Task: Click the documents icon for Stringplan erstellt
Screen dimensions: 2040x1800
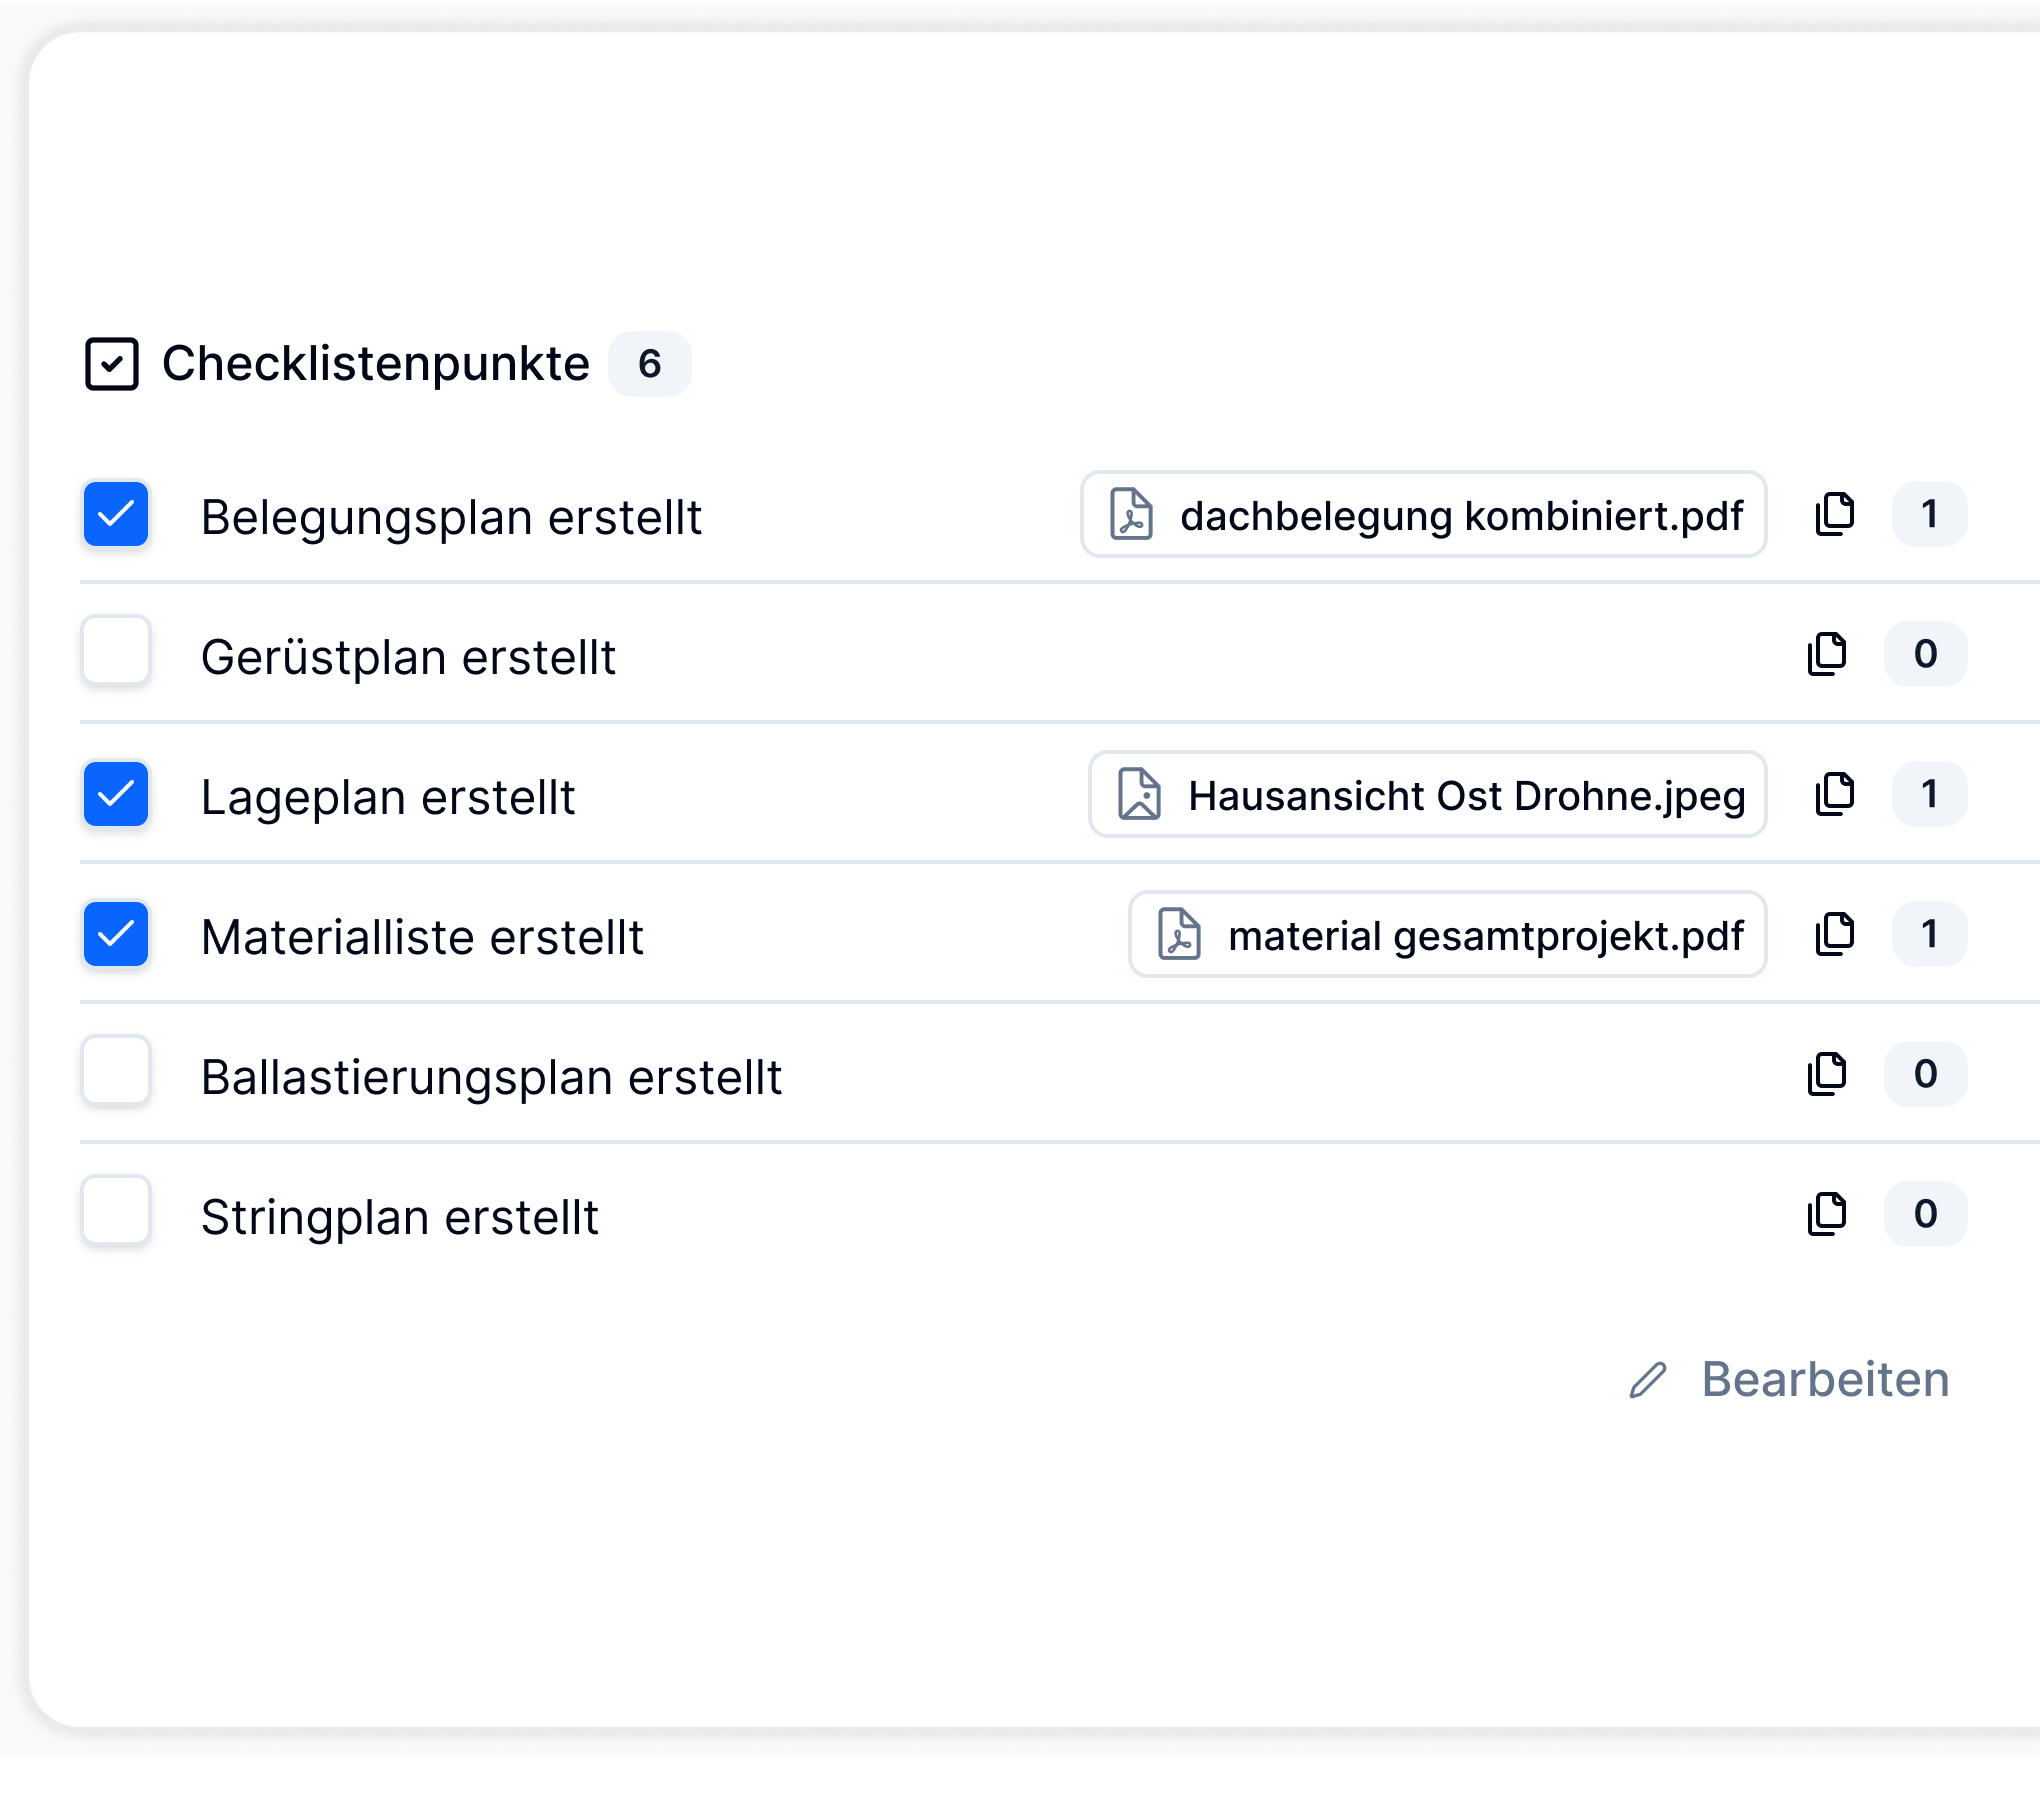Action: tap(1826, 1214)
